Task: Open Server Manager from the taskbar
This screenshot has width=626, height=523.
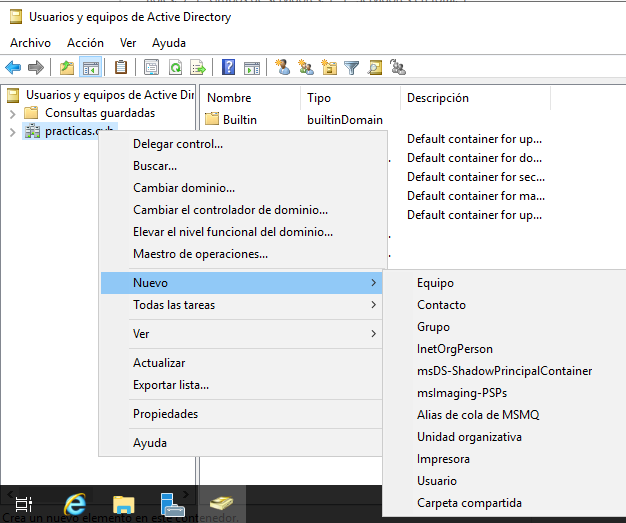Action: click(x=172, y=504)
